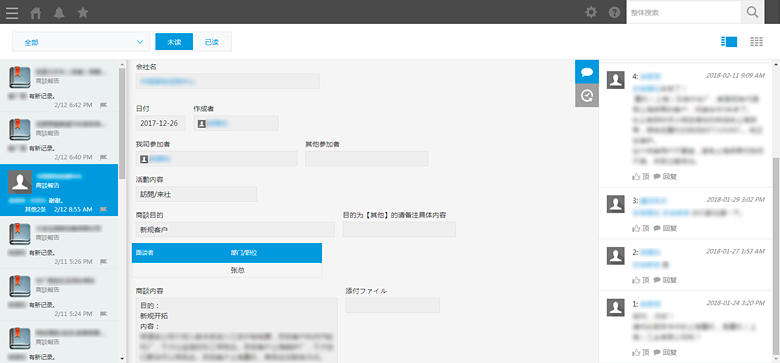The image size is (780, 363).
Task: Like comment 2 with 顶
Action: 641,280
